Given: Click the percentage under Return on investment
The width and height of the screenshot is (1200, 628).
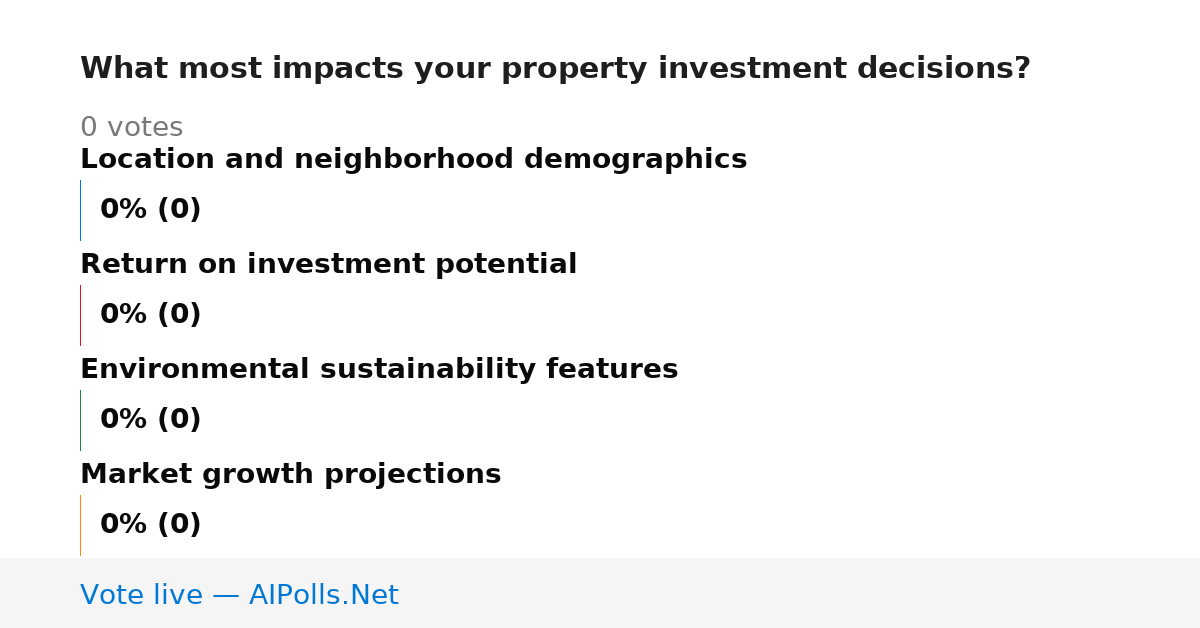Looking at the screenshot, I should (x=150, y=315).
